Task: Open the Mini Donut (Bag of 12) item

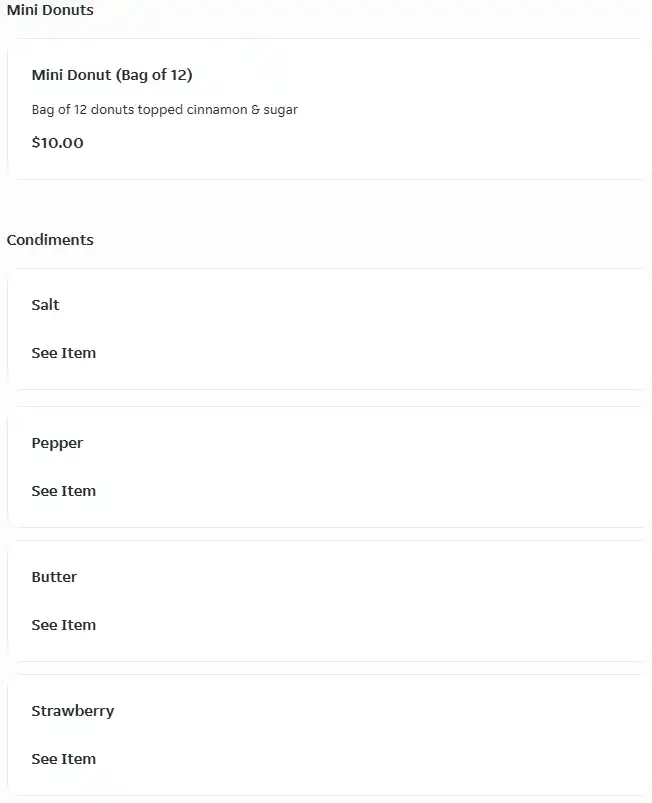Action: [112, 74]
